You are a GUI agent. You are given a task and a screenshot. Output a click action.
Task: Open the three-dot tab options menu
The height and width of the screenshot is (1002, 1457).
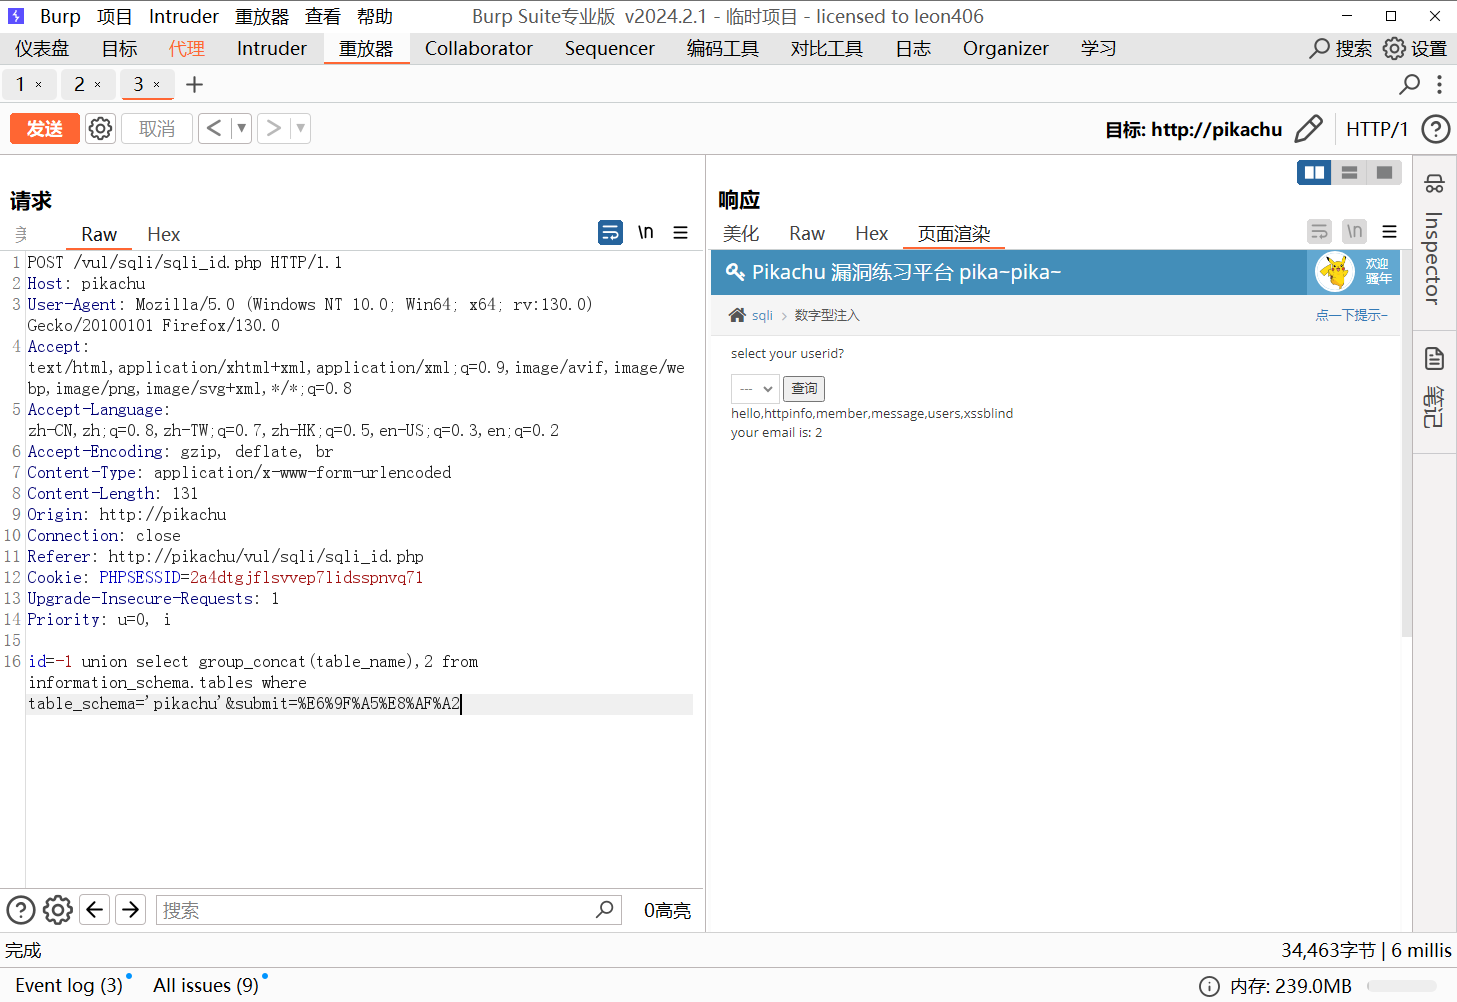[x=1439, y=84]
